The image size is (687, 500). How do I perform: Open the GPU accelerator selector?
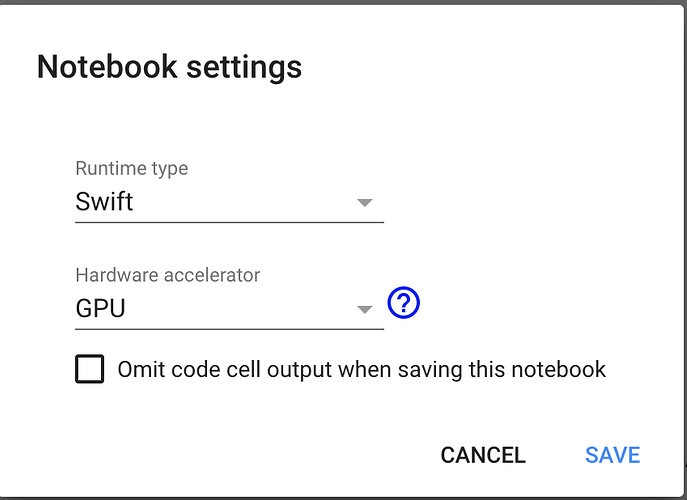[x=228, y=309]
